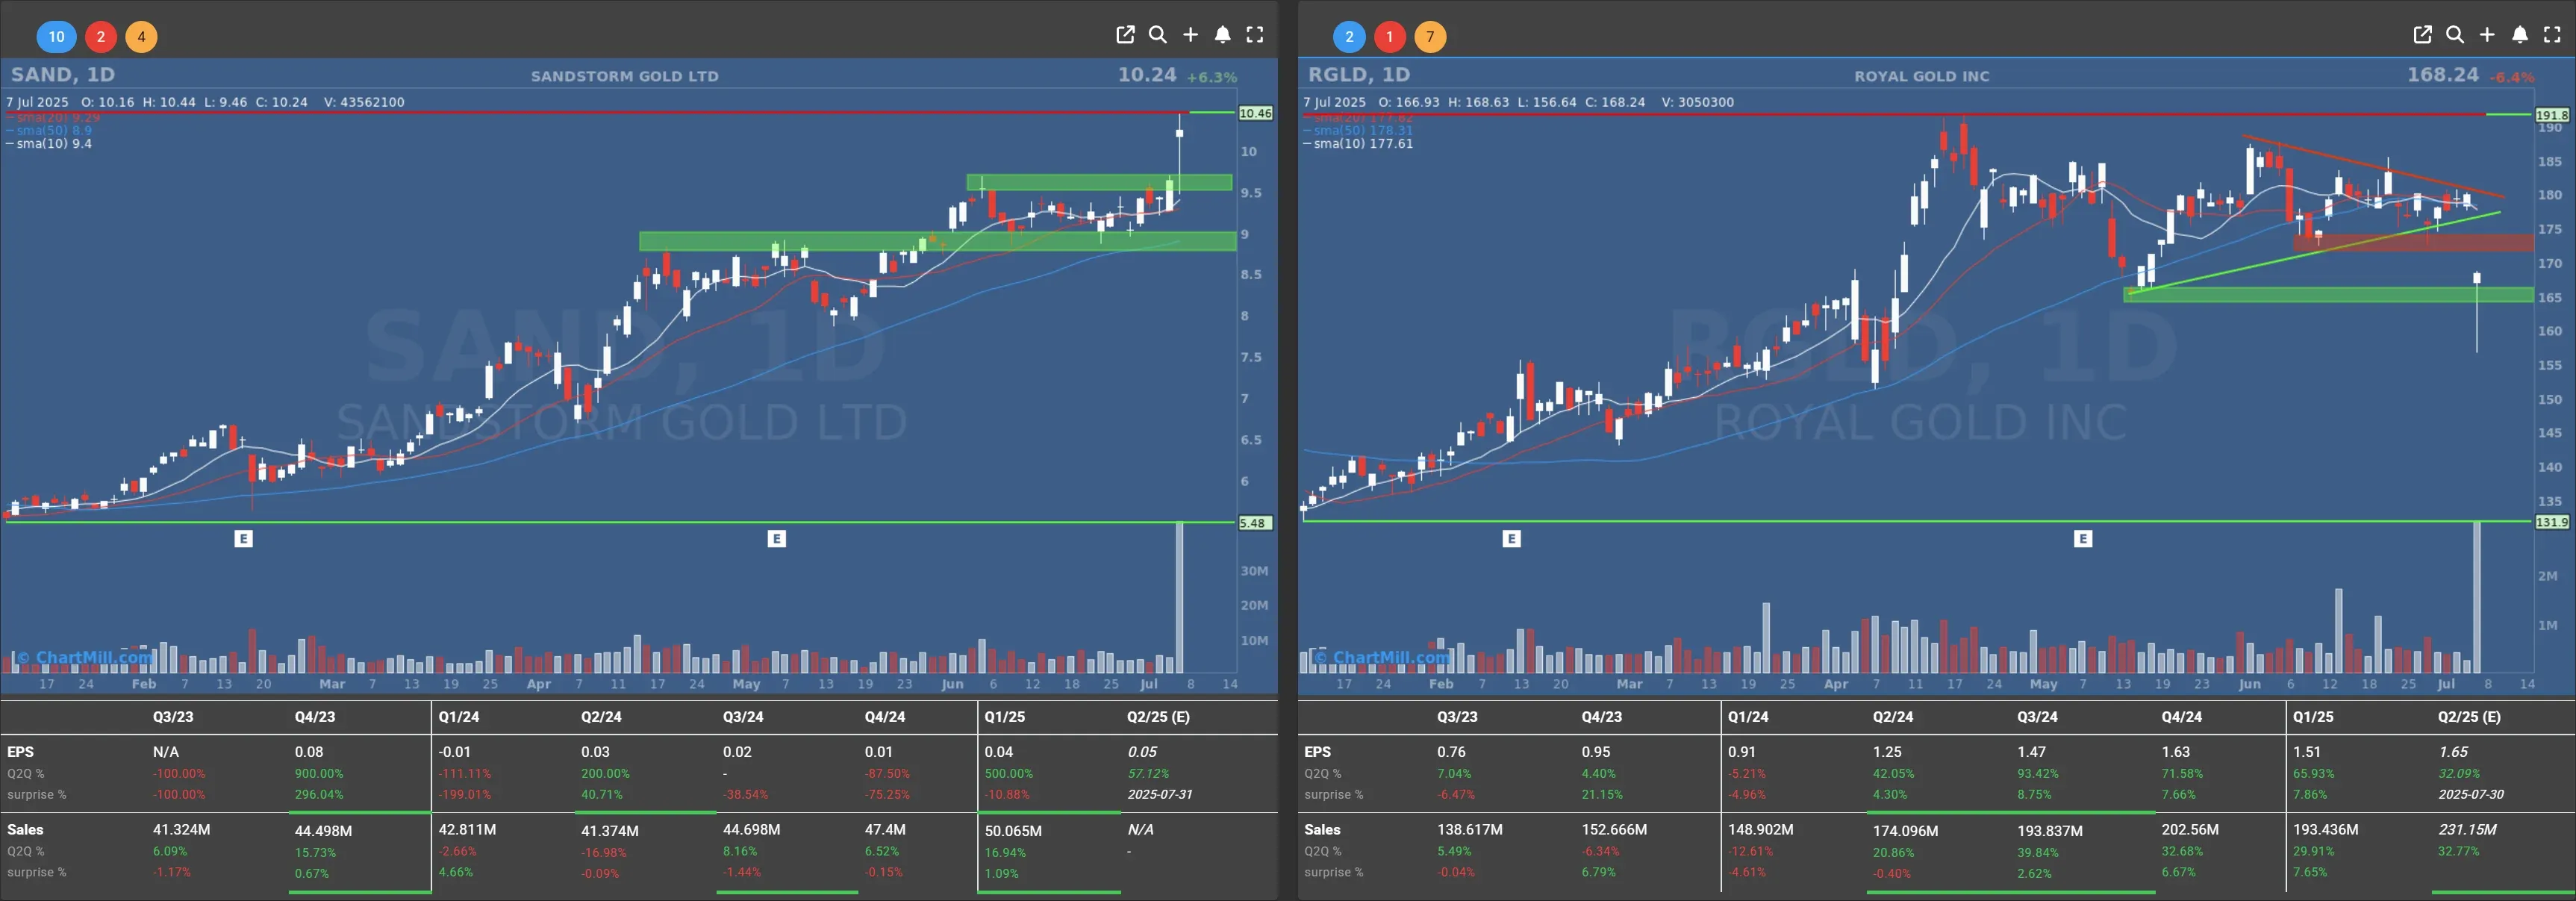Click SAND Q1/25 sales value 50.065M

pos(1013,831)
